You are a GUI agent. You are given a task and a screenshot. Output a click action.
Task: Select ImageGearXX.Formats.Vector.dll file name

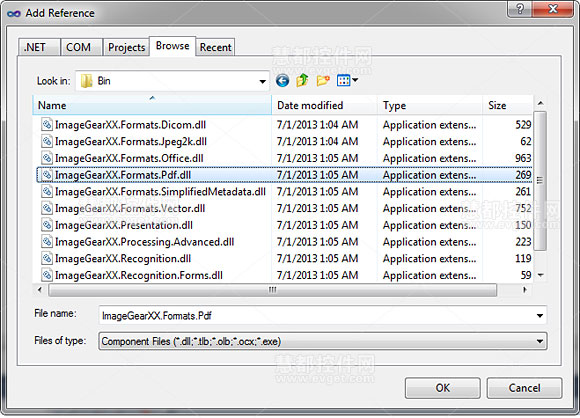click(x=130, y=208)
